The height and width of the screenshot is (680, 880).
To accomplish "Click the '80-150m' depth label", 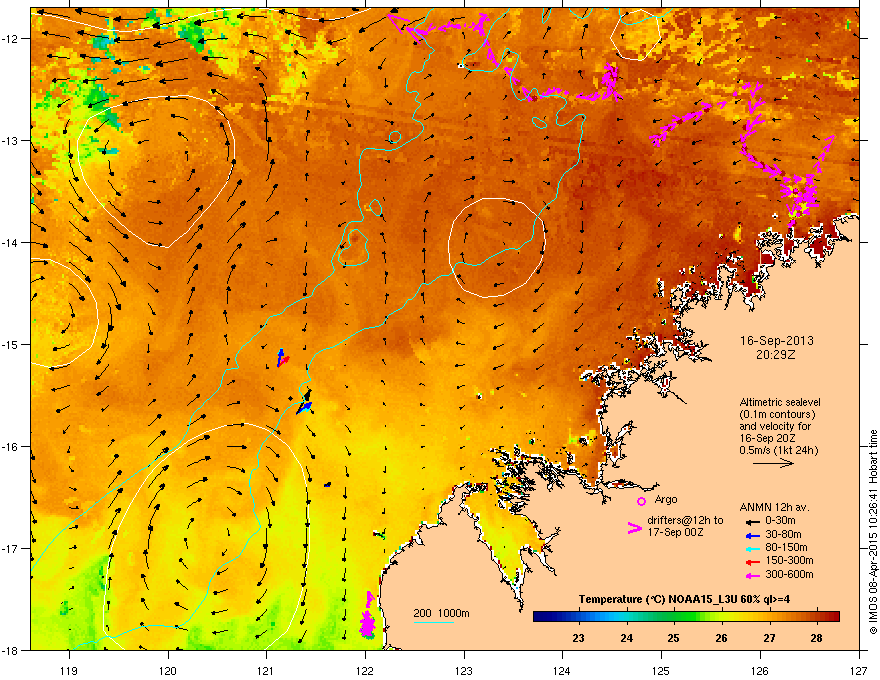I will 786,548.
